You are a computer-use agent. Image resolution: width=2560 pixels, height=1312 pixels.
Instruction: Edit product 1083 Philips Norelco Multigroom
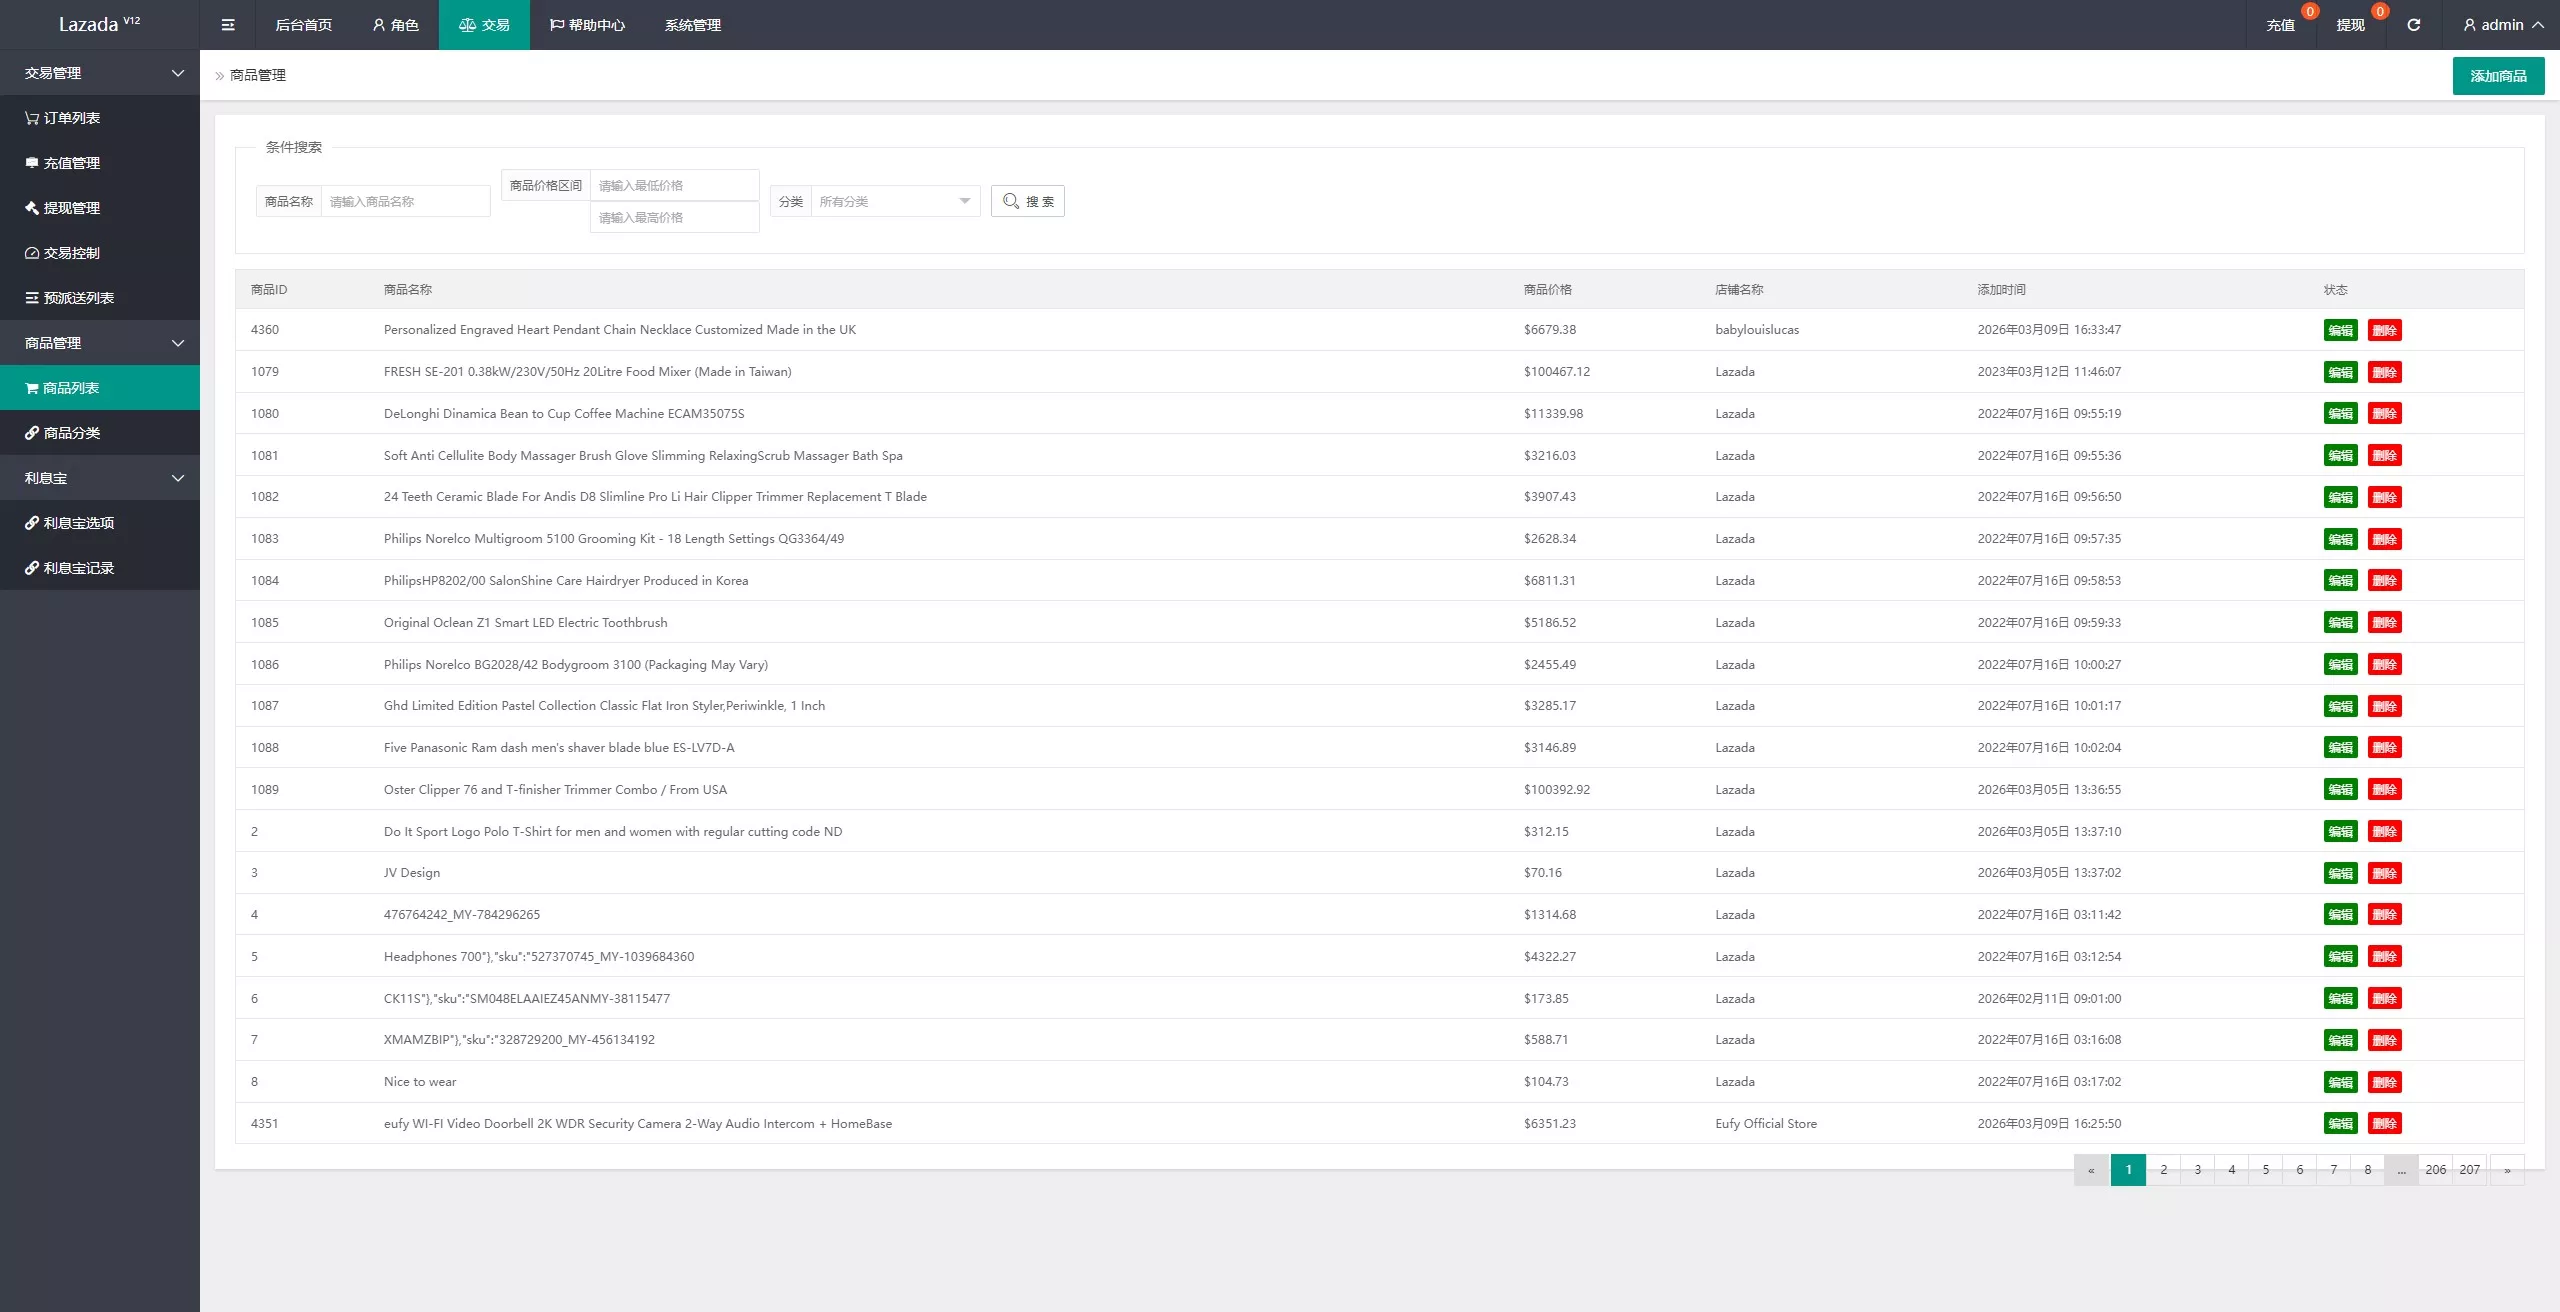[x=2340, y=539]
